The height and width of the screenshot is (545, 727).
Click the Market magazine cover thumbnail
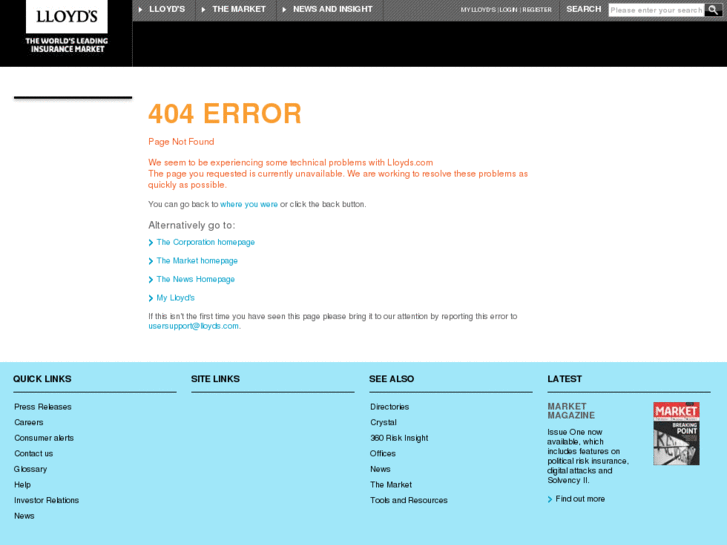coord(676,434)
